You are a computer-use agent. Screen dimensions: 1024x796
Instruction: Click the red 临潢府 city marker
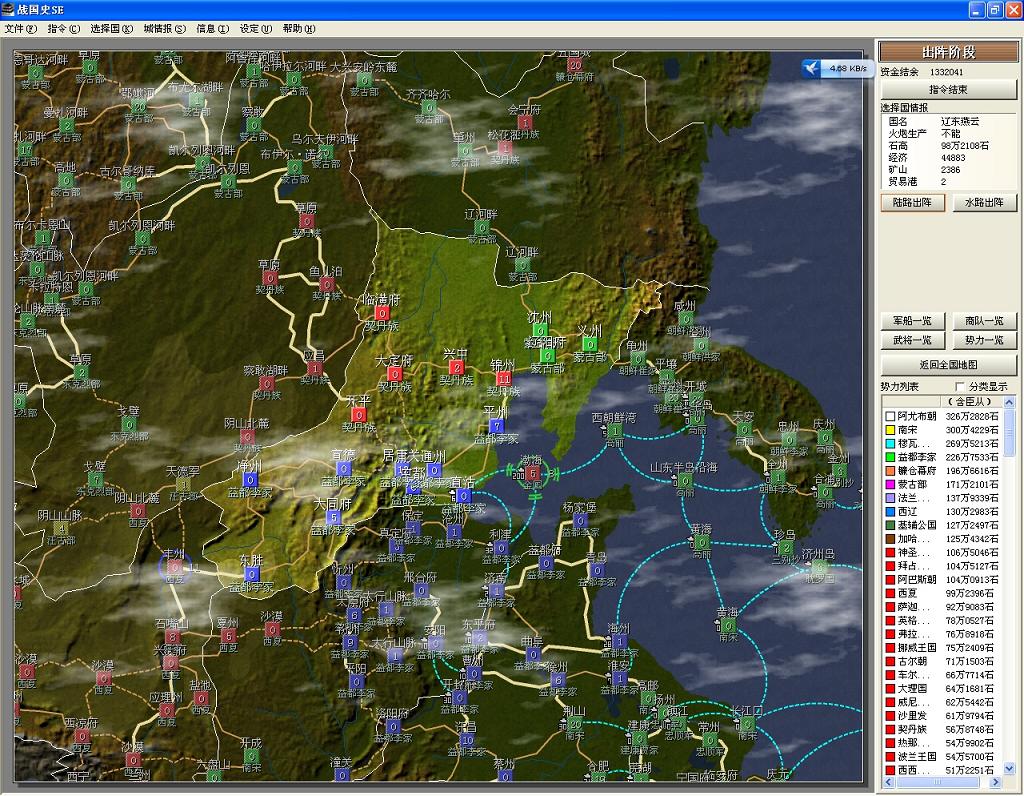click(382, 312)
